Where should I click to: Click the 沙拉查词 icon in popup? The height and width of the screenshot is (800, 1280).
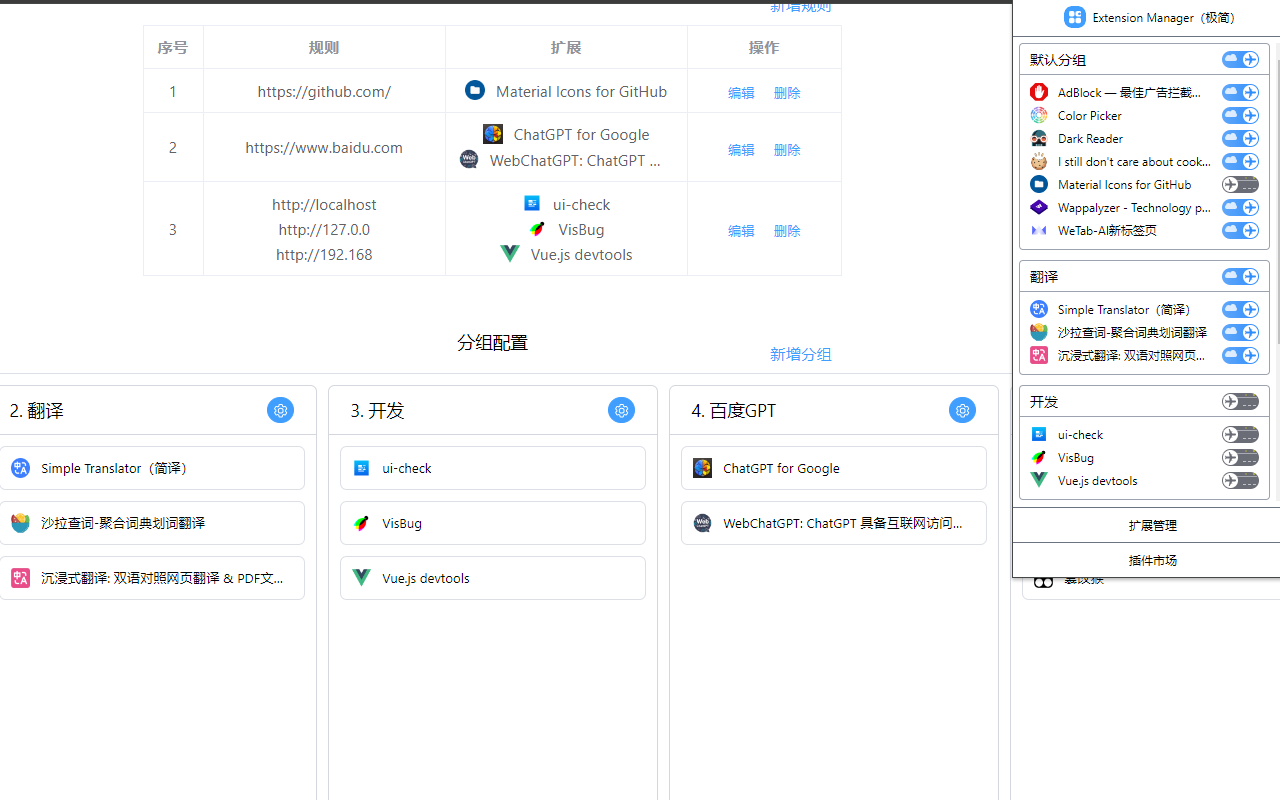(1039, 332)
